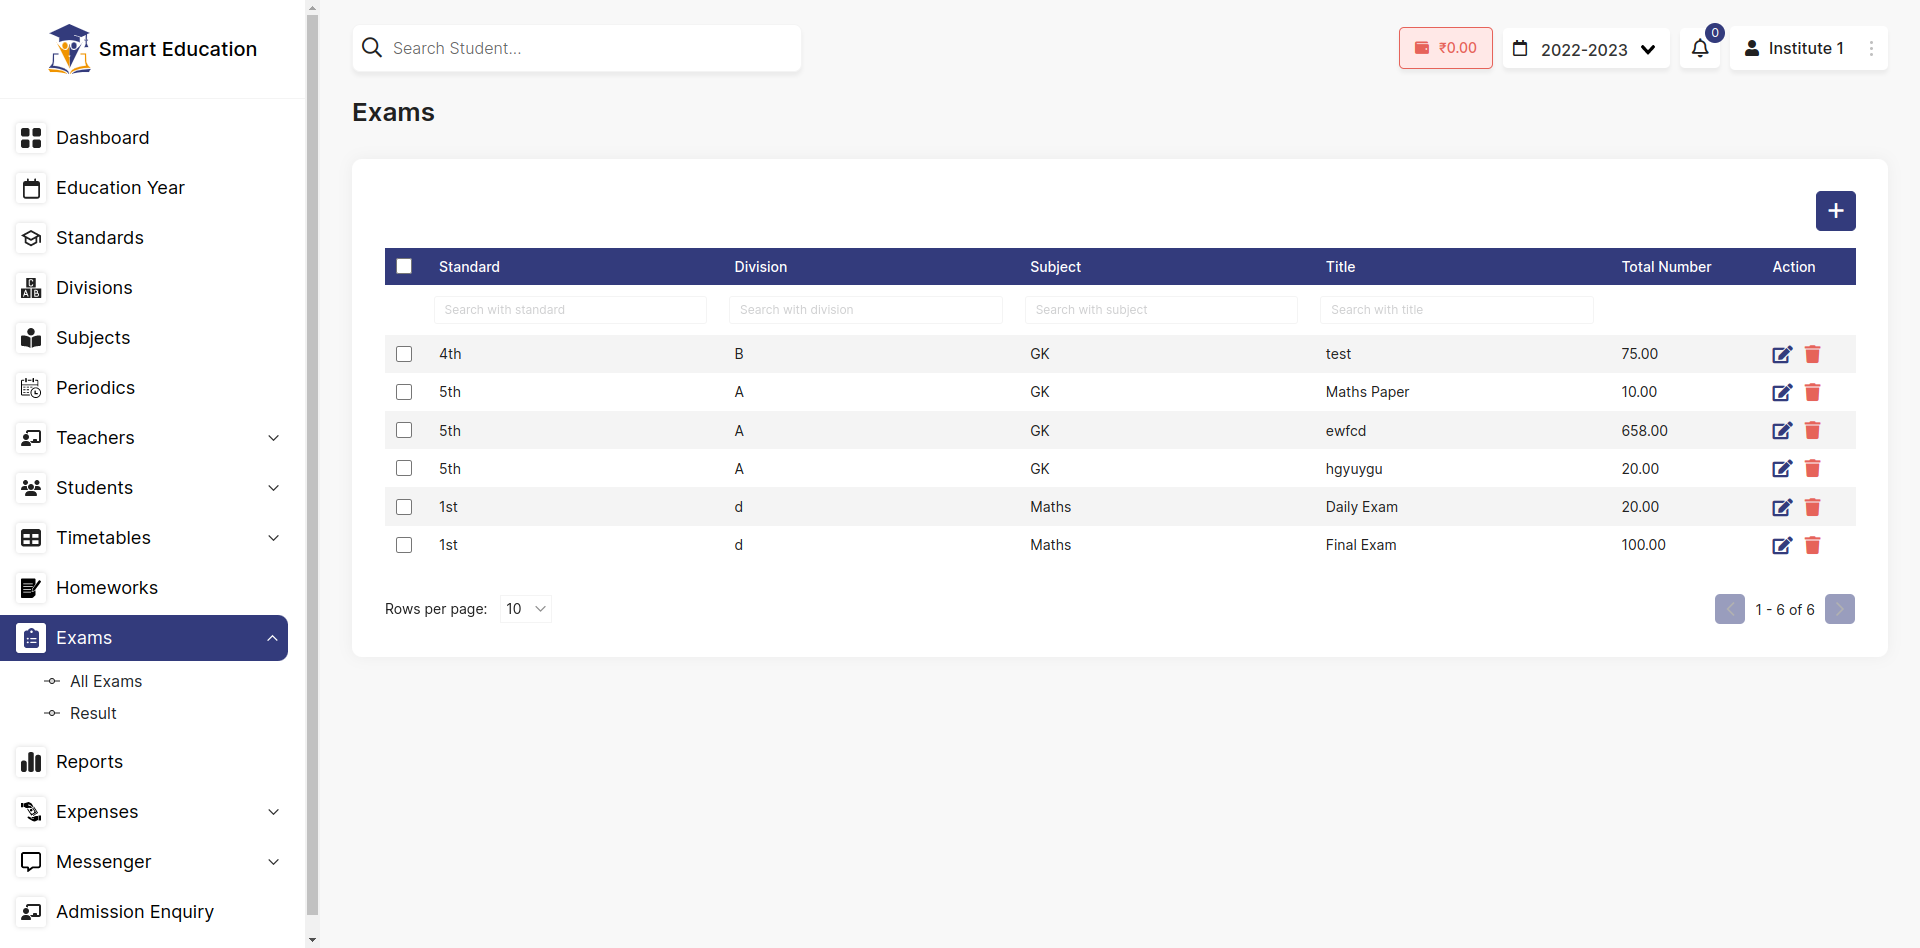Viewport: 1920px width, 948px height.
Task: Click the Subjects book icon
Action: click(32, 338)
